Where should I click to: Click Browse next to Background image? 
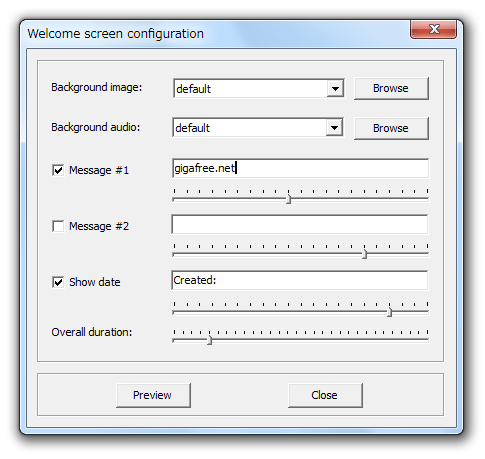(x=391, y=88)
